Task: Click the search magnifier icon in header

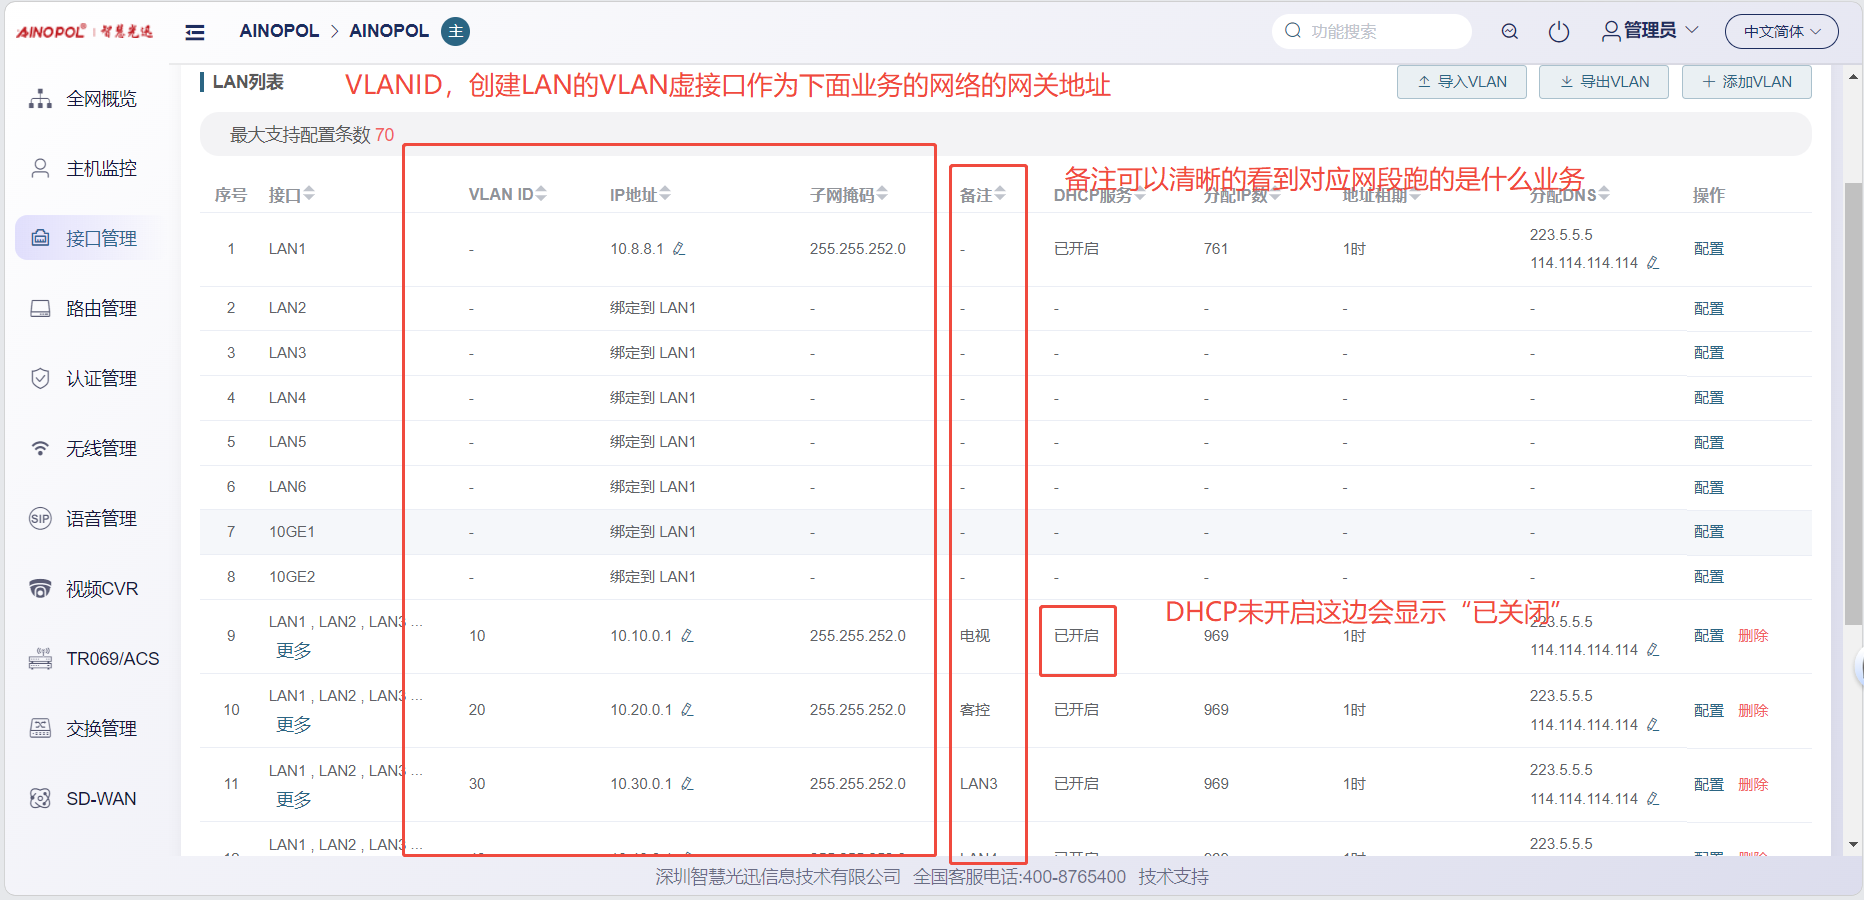Action: pyautogui.click(x=1509, y=32)
